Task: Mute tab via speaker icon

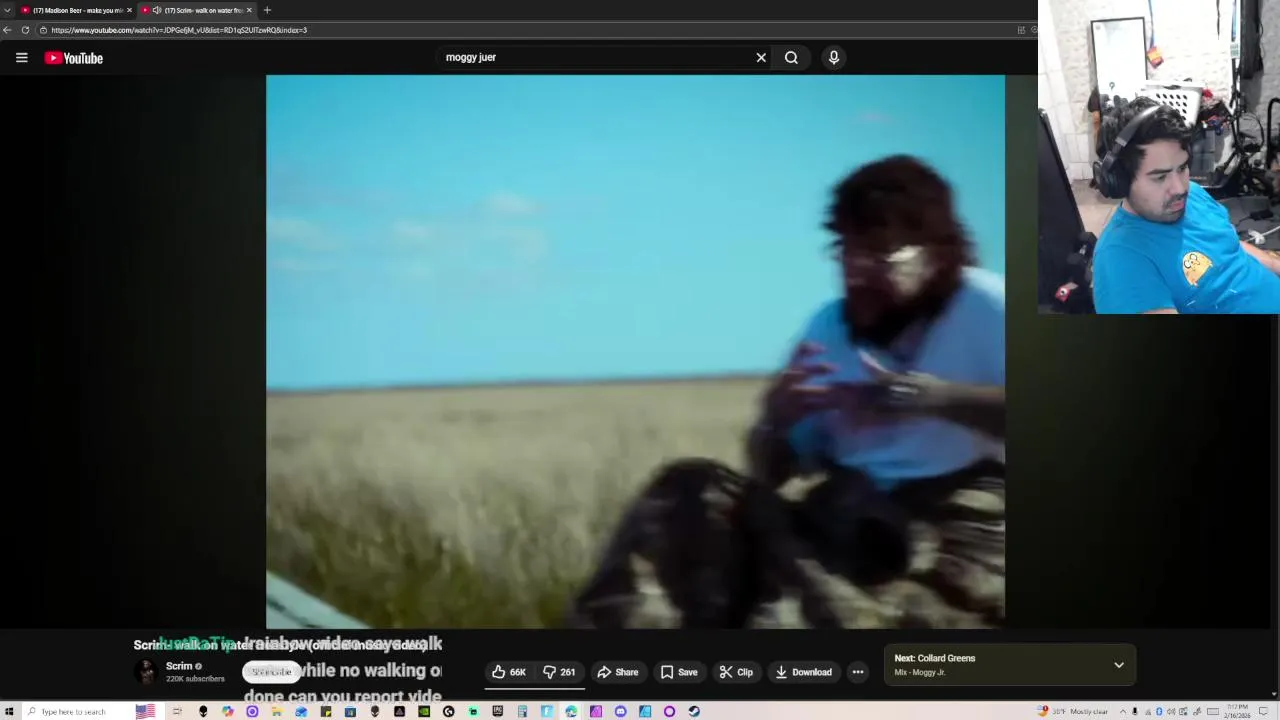Action: point(157,10)
